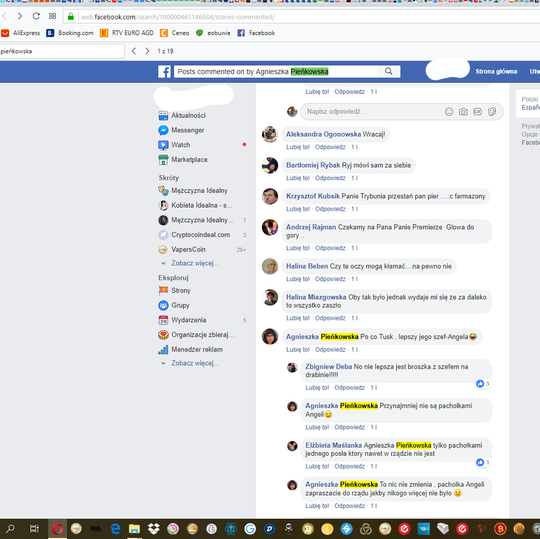Go to the next find-in-page match

[x=147, y=51]
